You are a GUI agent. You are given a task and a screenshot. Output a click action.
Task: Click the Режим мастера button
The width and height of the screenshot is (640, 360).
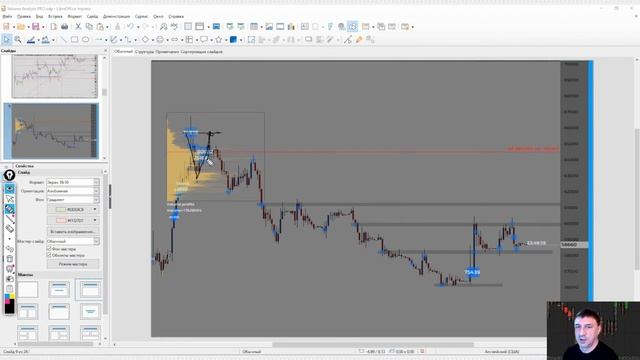(x=73, y=264)
